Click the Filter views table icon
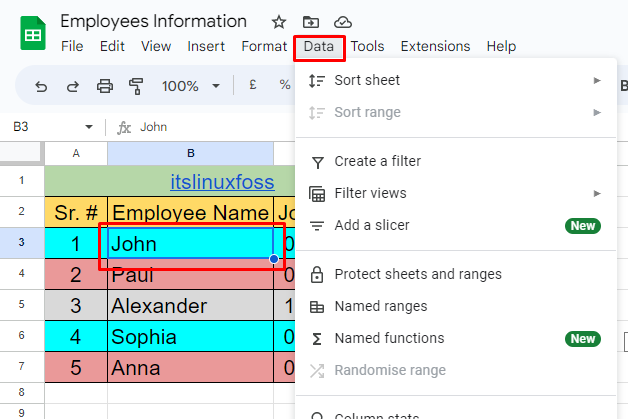The image size is (628, 419). pos(317,194)
